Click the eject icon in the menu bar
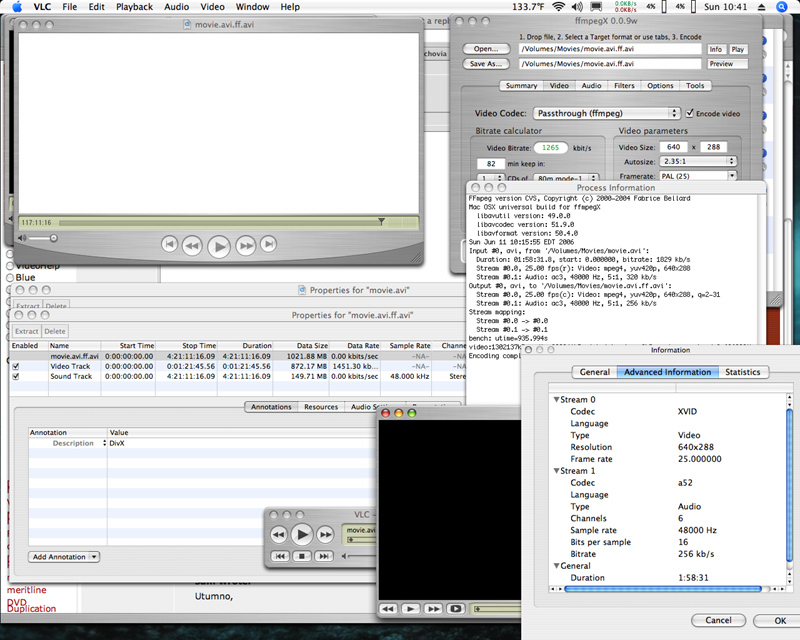 [x=761, y=7]
